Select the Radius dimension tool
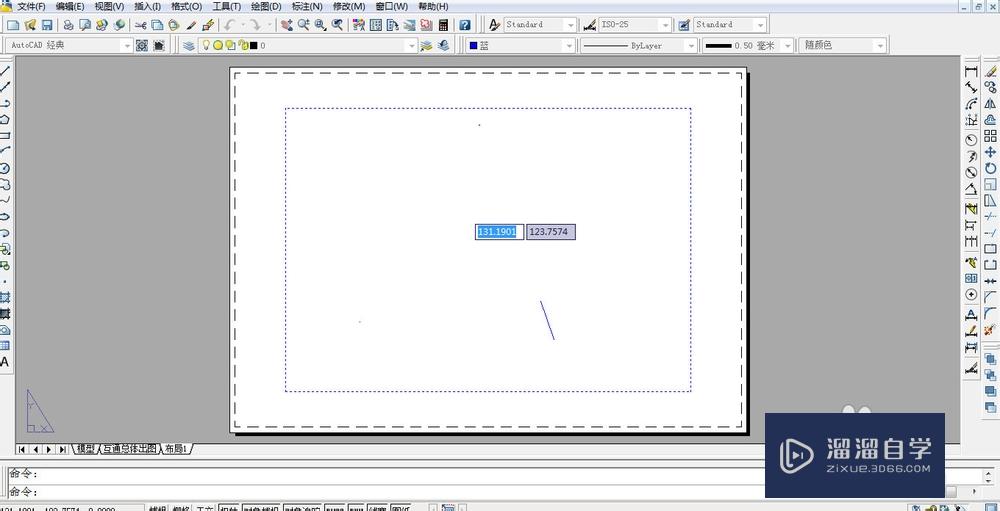 point(971,140)
